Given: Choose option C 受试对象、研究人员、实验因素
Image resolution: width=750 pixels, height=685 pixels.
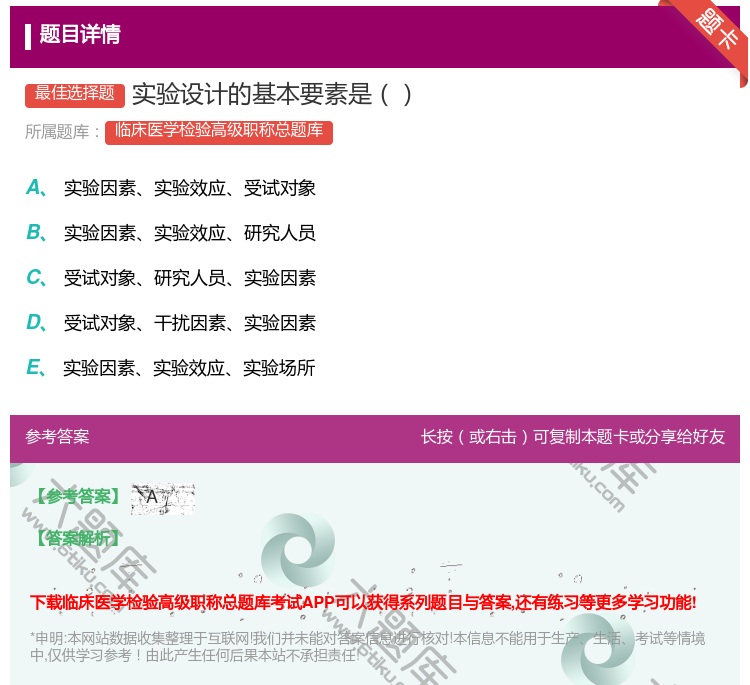Looking at the screenshot, I should click(171, 278).
